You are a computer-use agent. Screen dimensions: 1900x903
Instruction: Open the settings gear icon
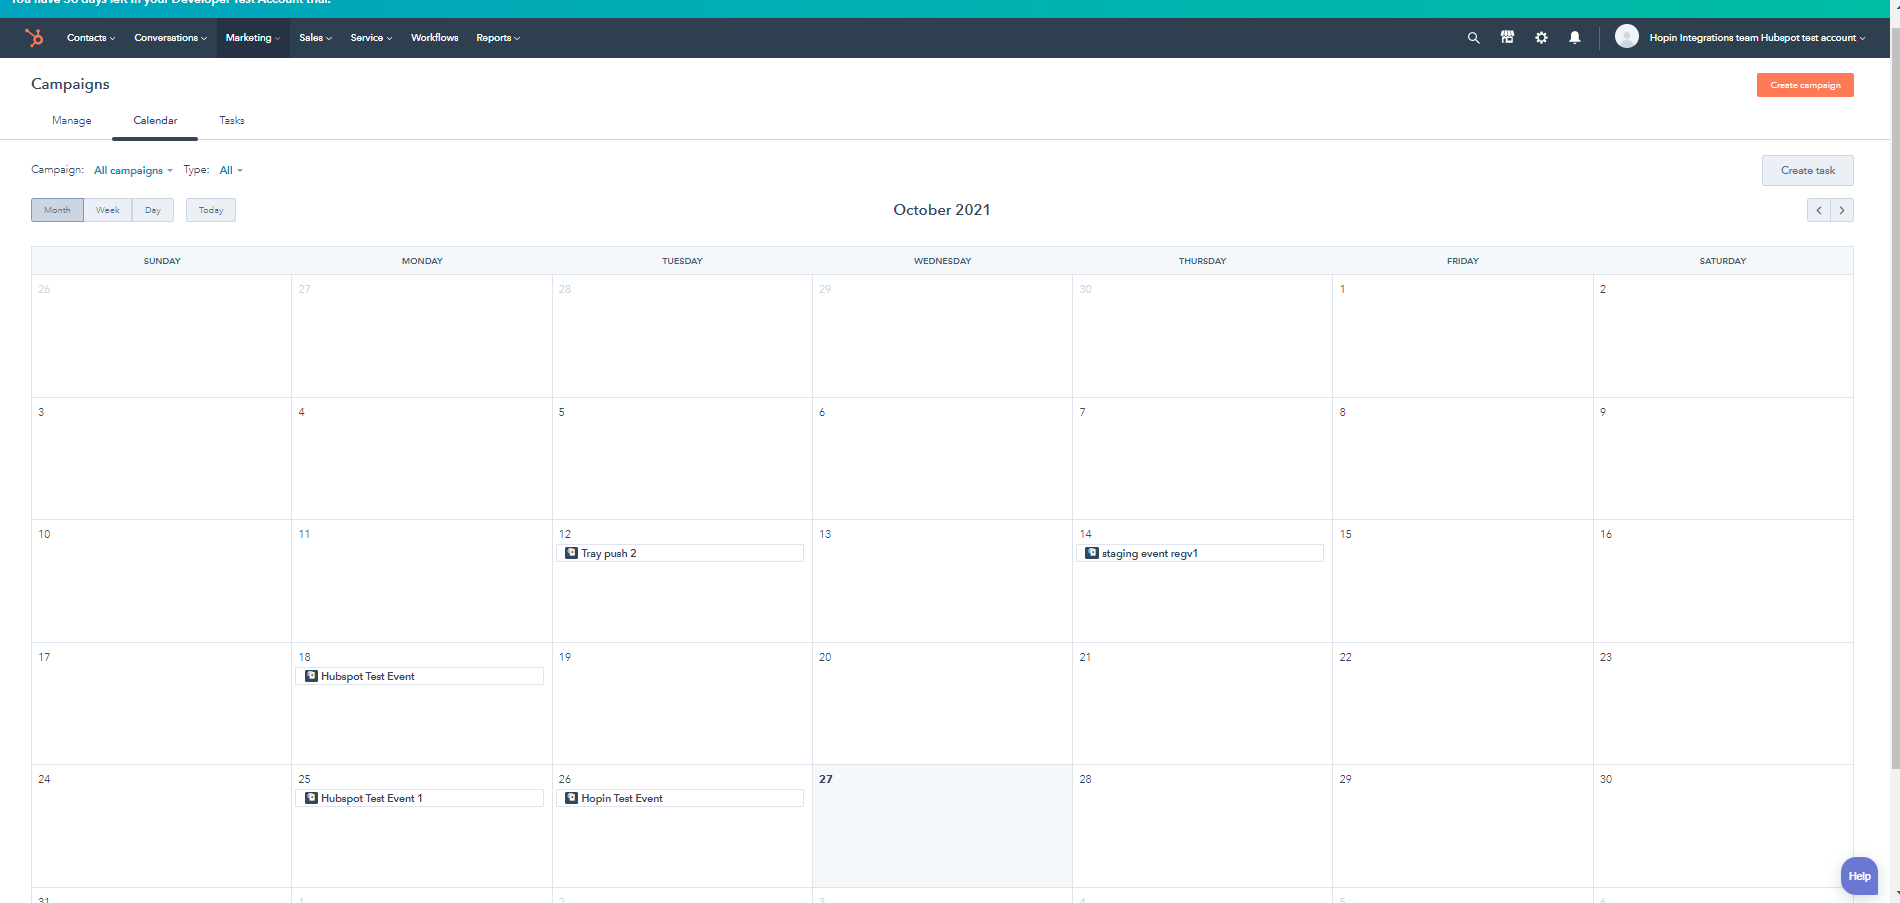click(1541, 38)
